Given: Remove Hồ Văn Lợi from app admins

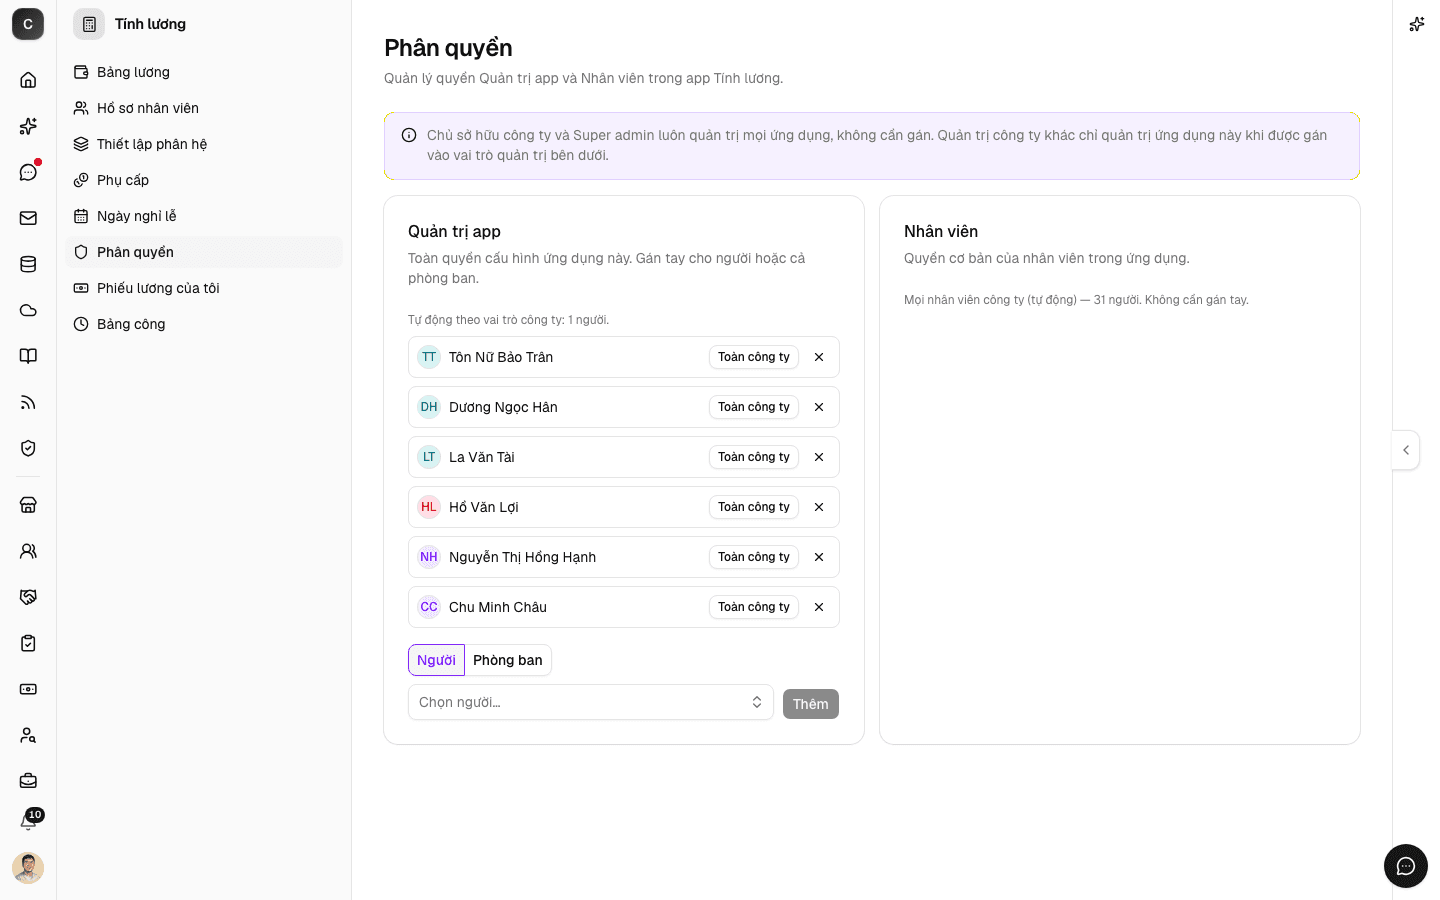Looking at the screenshot, I should click(819, 507).
